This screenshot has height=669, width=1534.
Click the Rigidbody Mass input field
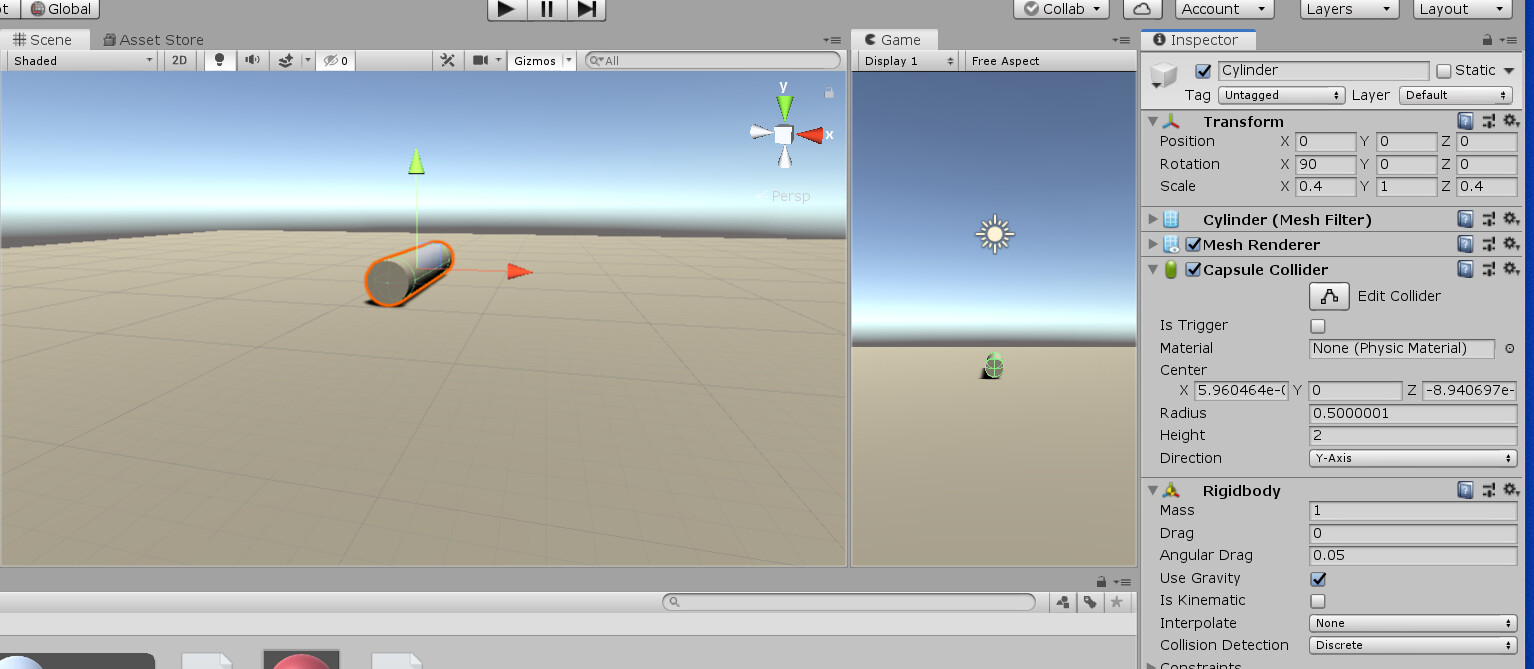tap(1412, 510)
